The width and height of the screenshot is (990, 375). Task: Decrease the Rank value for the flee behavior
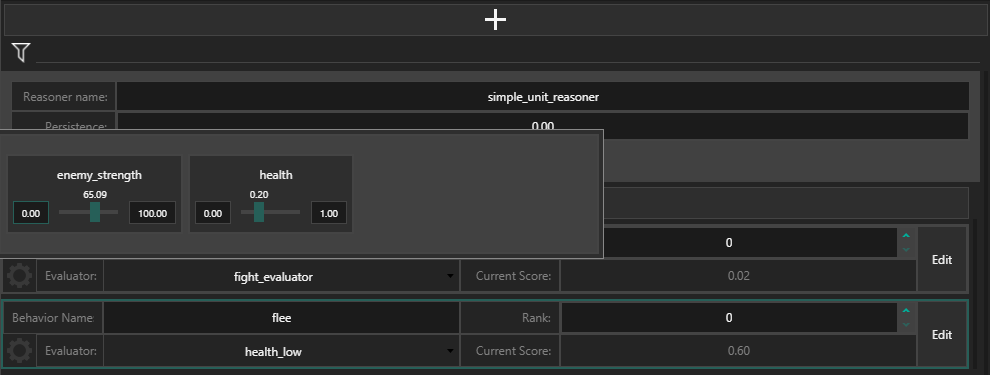(x=906, y=324)
